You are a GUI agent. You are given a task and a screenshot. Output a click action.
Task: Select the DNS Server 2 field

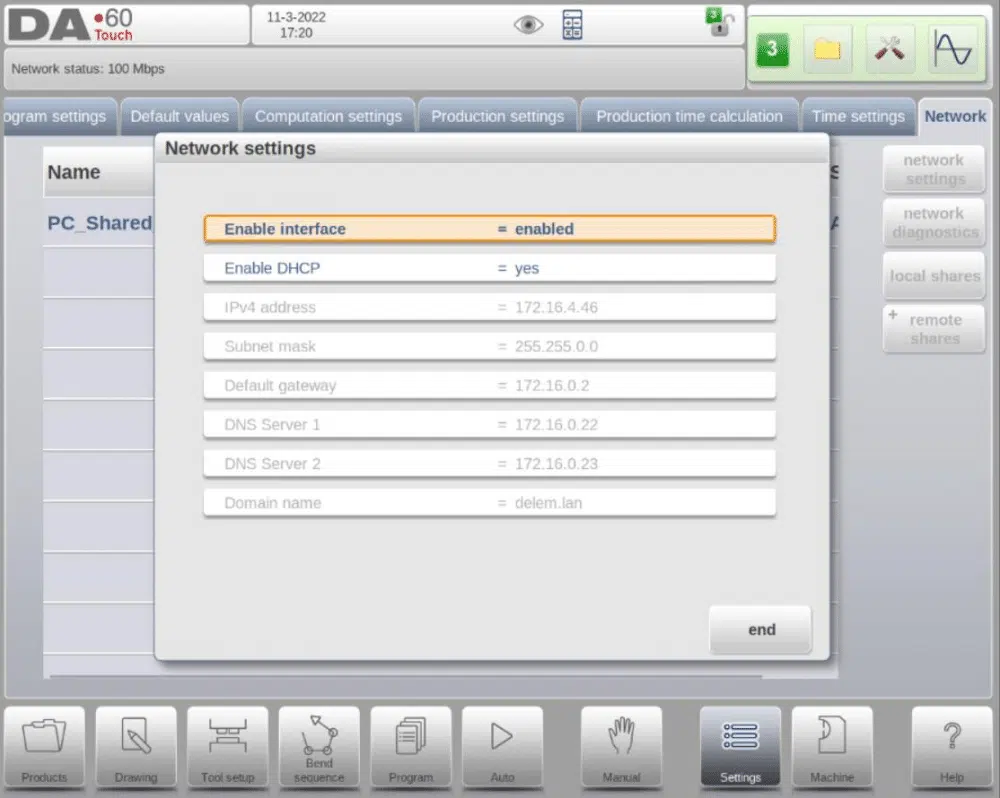point(490,464)
